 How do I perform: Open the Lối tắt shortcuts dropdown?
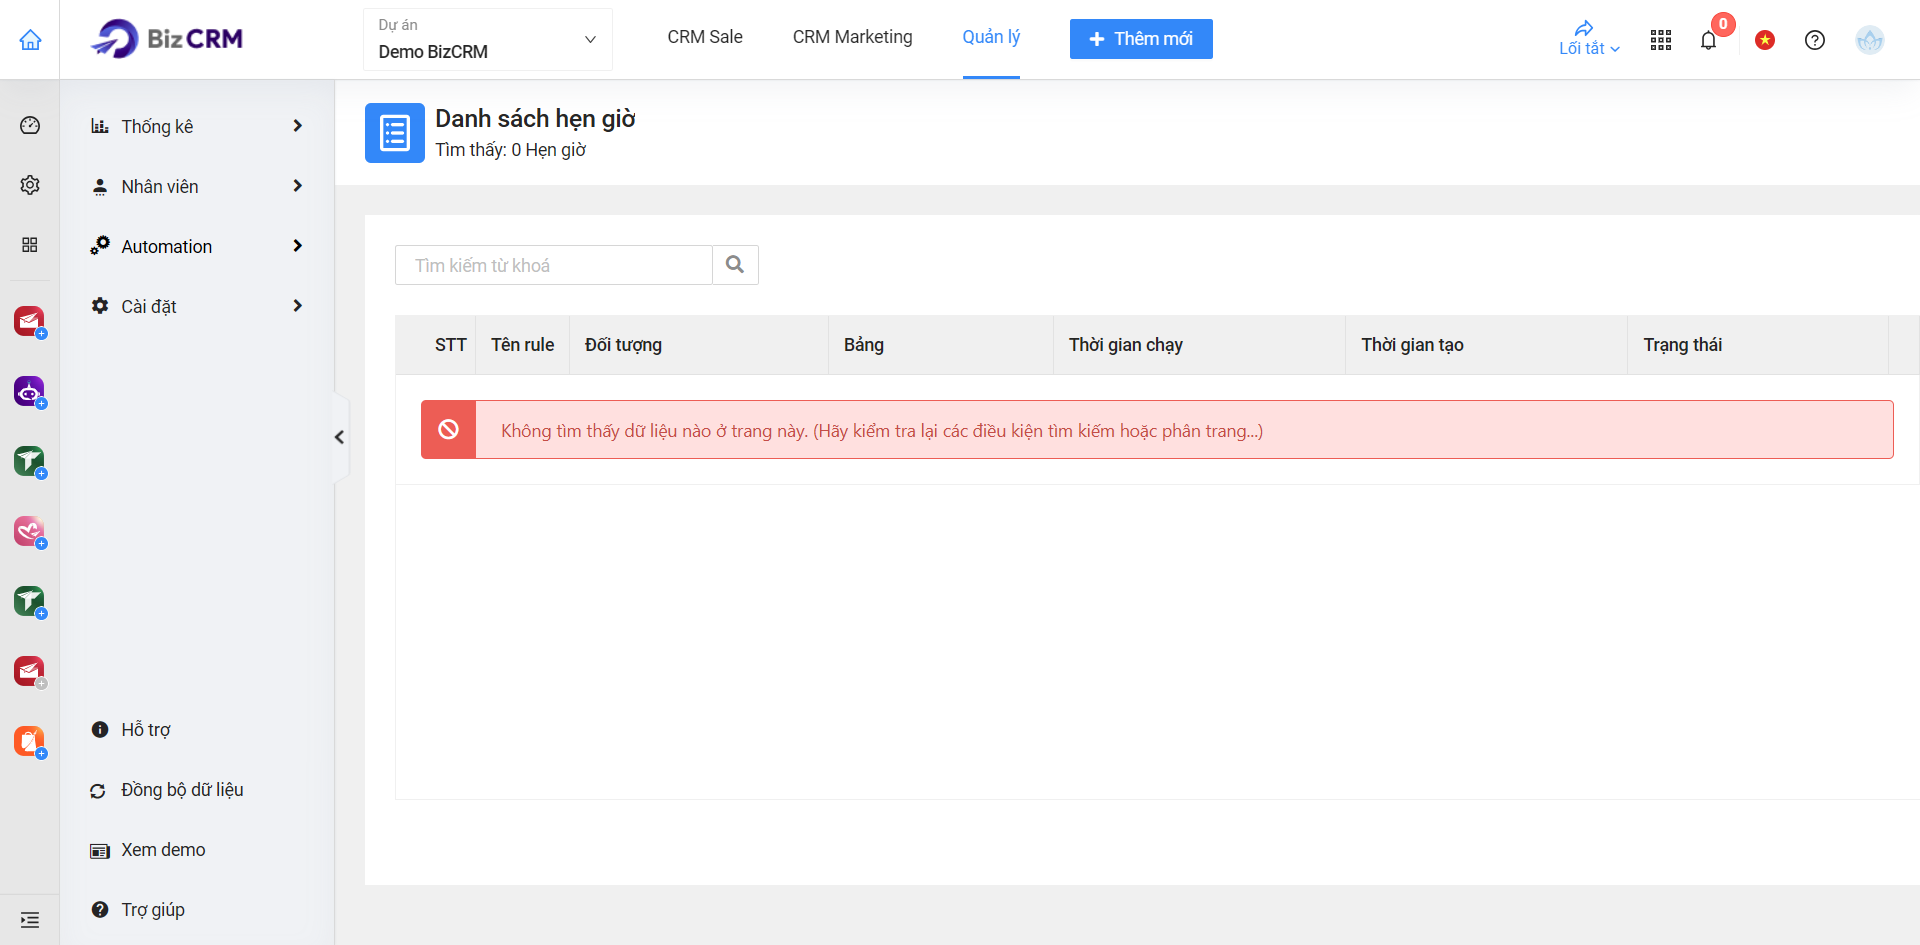tap(1588, 39)
